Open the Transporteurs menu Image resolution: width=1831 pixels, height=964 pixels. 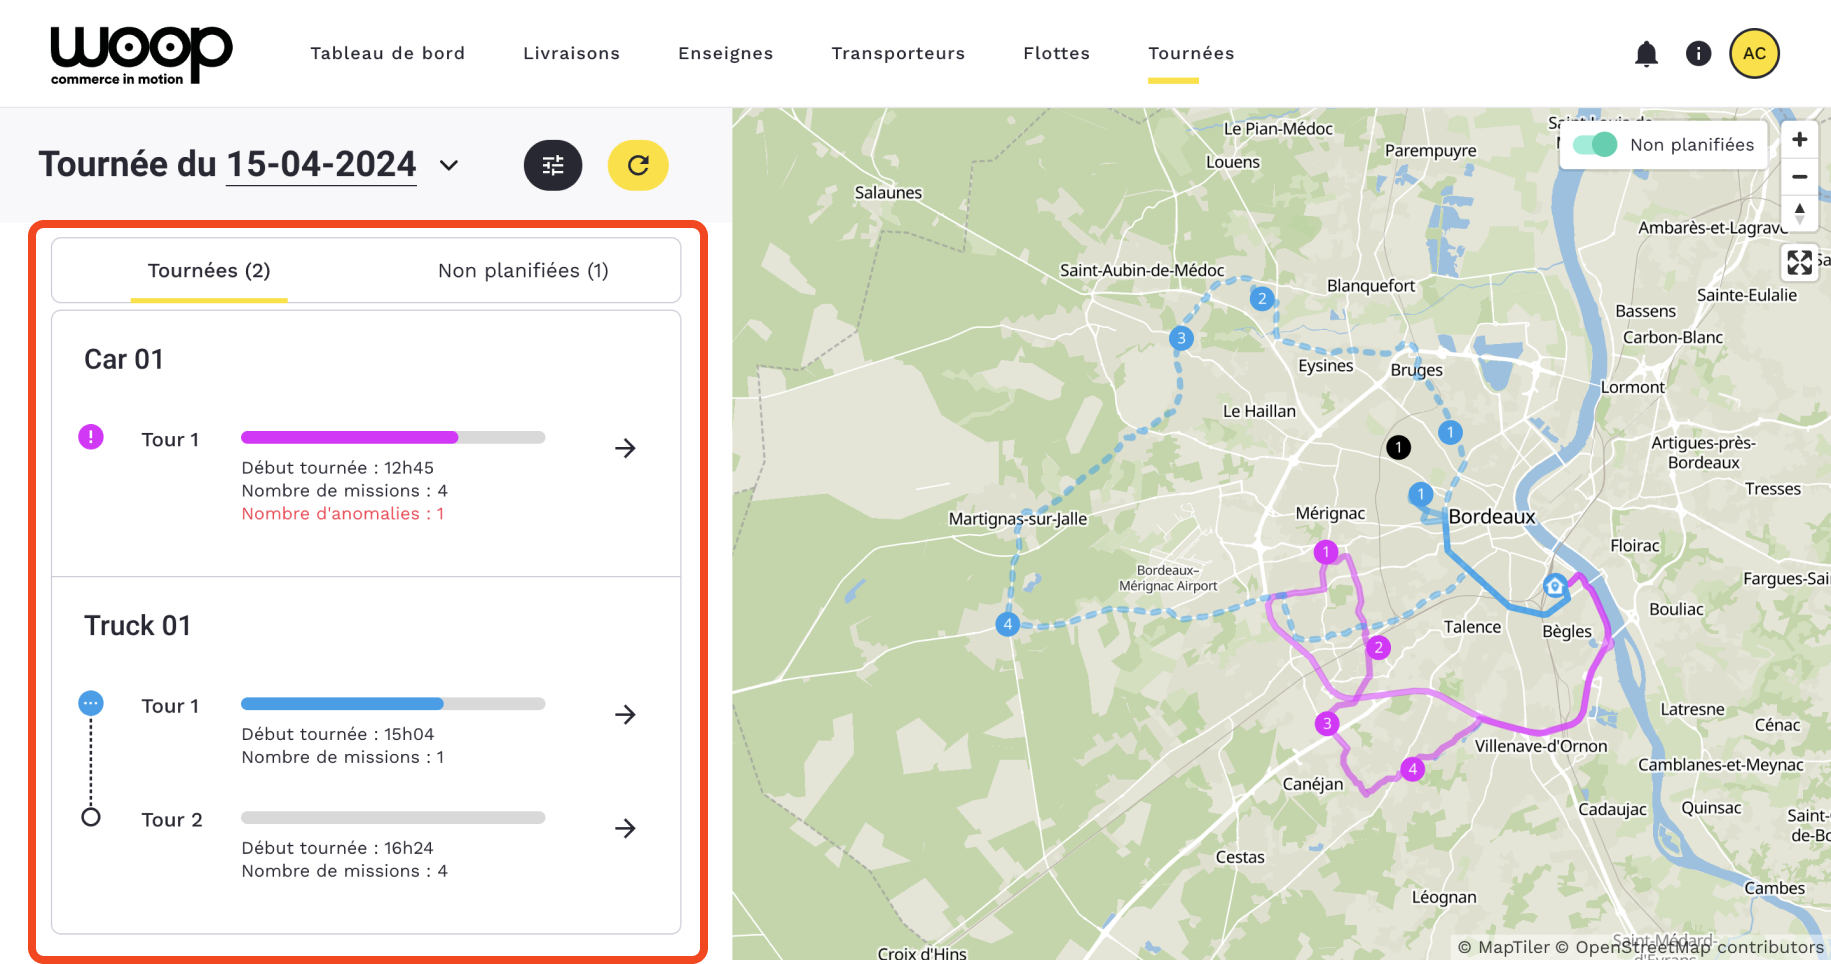point(898,54)
